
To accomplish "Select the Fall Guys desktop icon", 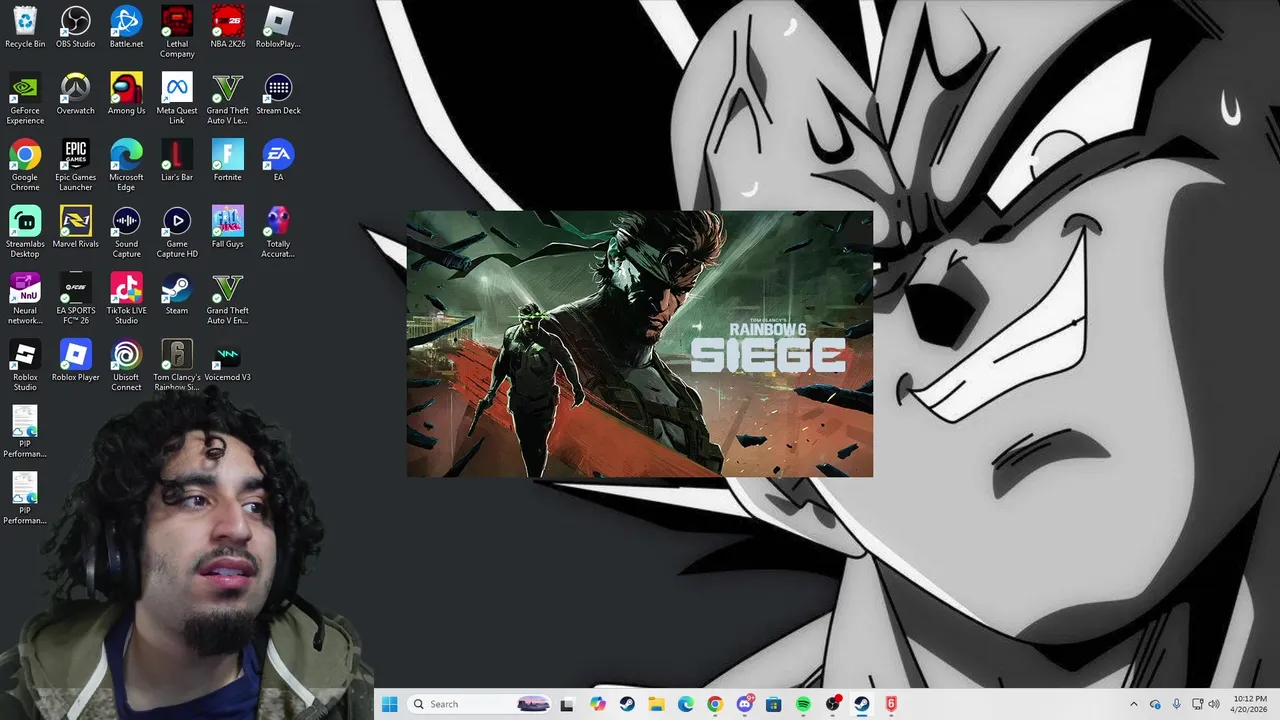I will (x=227, y=227).
